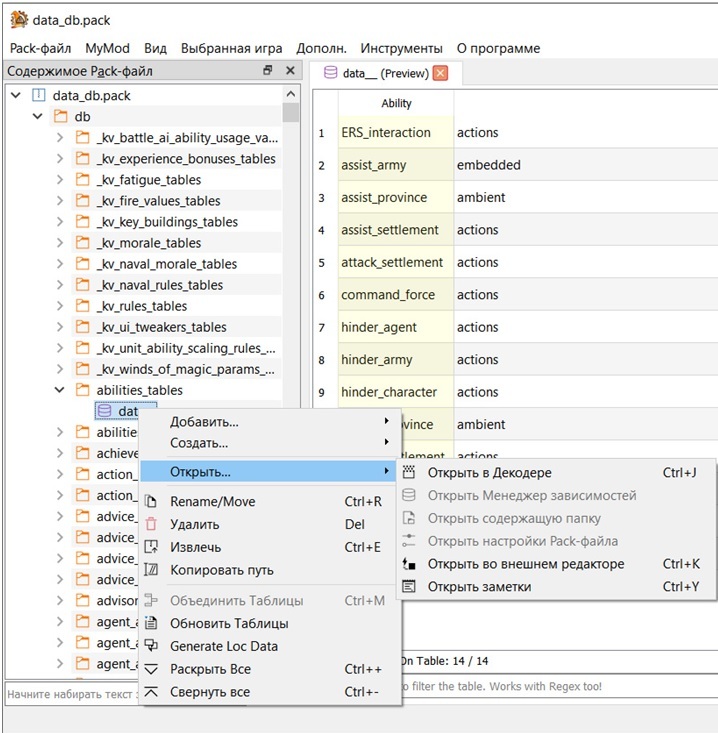718x733 pixels.
Task: Collapse the db folder node
Action: pyautogui.click(x=38, y=116)
